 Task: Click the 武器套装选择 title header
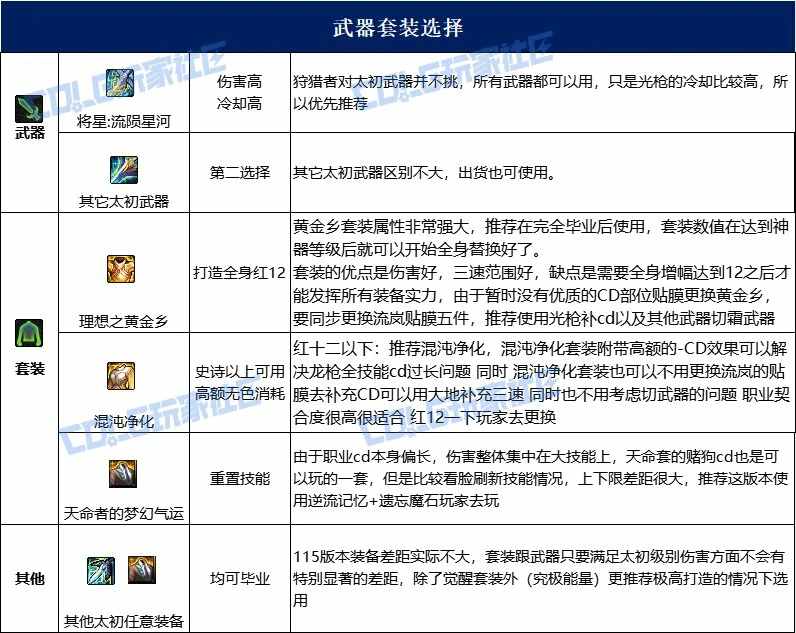(398, 26)
